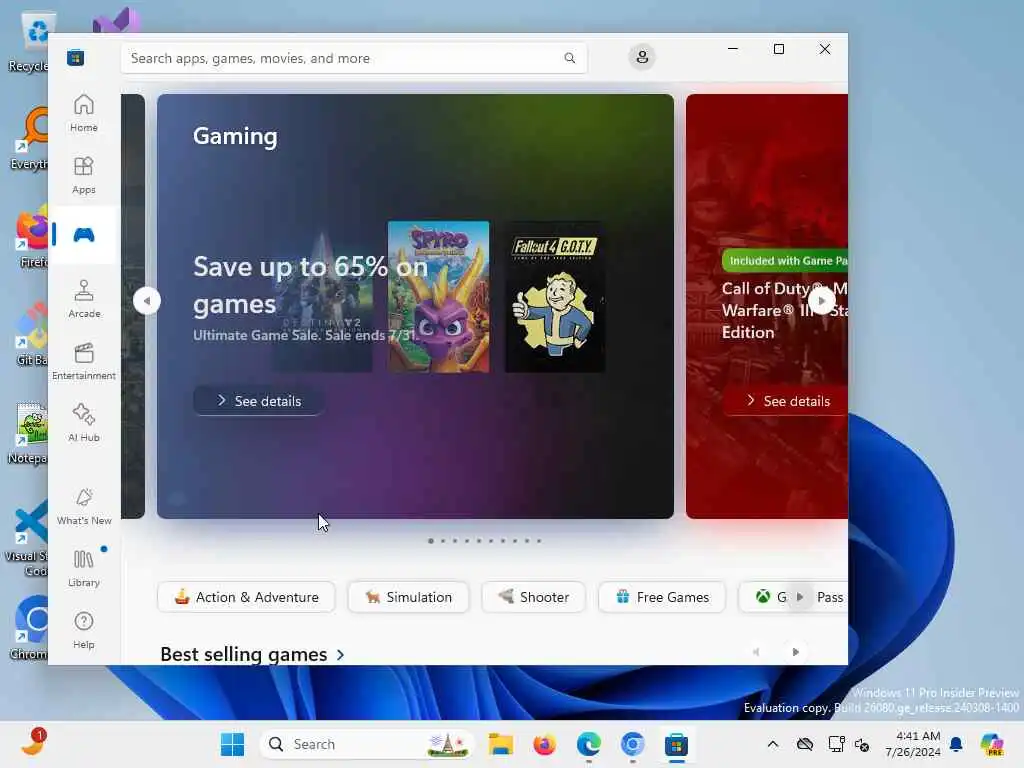Filter by Simulation category
Viewport: 1024px width, 768px height.
[x=408, y=597]
